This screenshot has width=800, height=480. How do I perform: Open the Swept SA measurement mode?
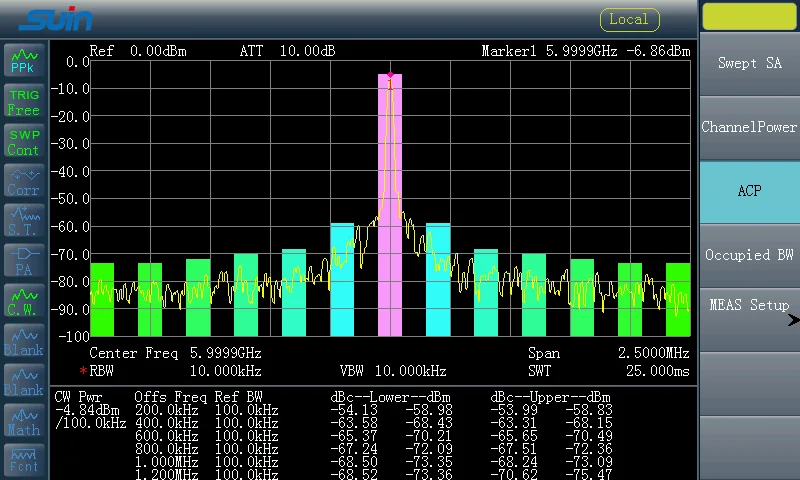pyautogui.click(x=749, y=63)
